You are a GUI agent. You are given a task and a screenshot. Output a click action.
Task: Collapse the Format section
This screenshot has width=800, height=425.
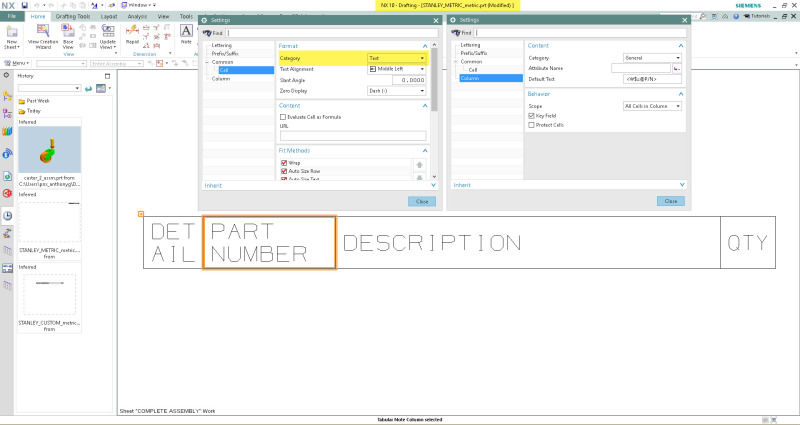click(424, 46)
